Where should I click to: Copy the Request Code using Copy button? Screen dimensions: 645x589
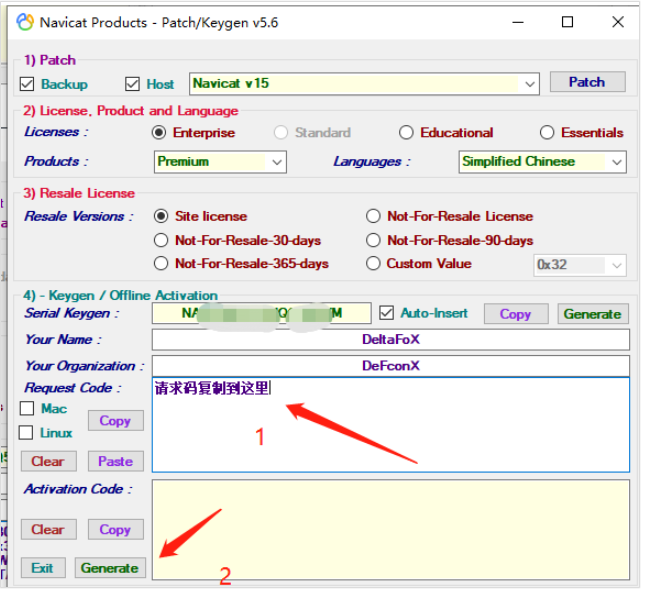tap(116, 420)
